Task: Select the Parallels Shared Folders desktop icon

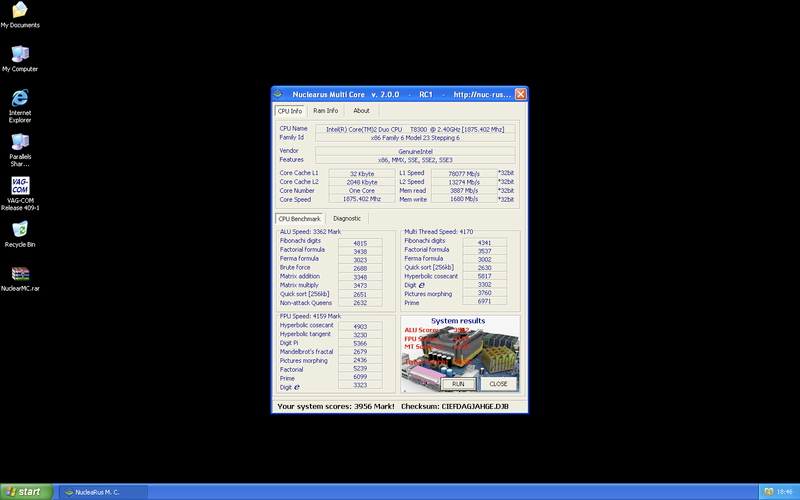Action: 20,150
